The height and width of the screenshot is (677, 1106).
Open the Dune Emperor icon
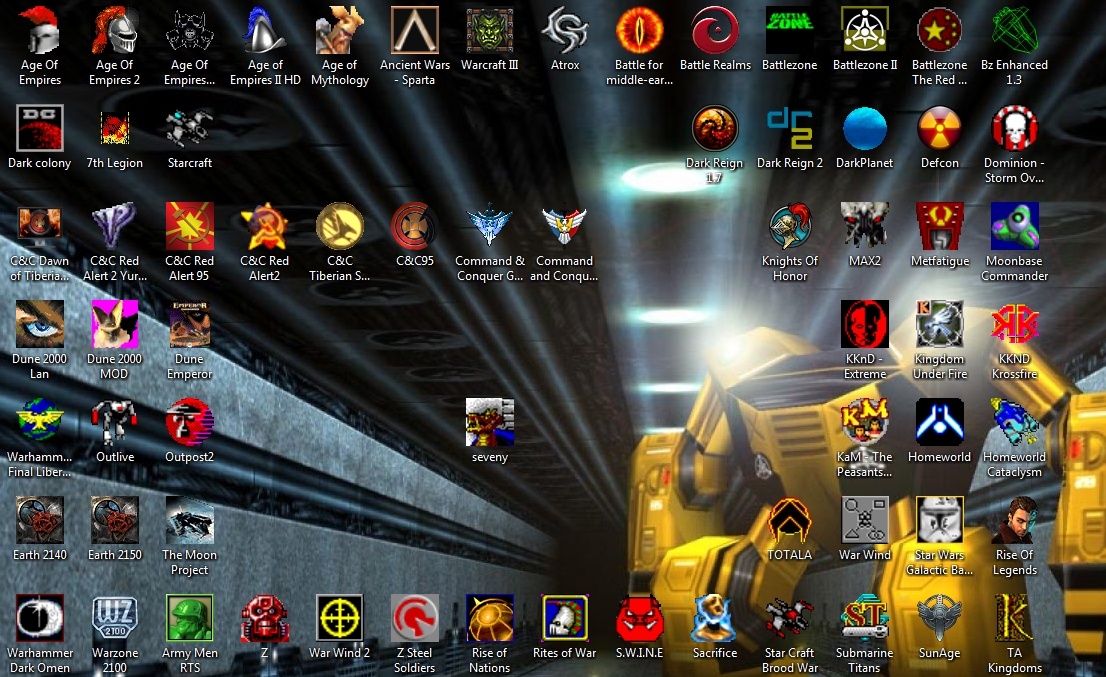189,324
